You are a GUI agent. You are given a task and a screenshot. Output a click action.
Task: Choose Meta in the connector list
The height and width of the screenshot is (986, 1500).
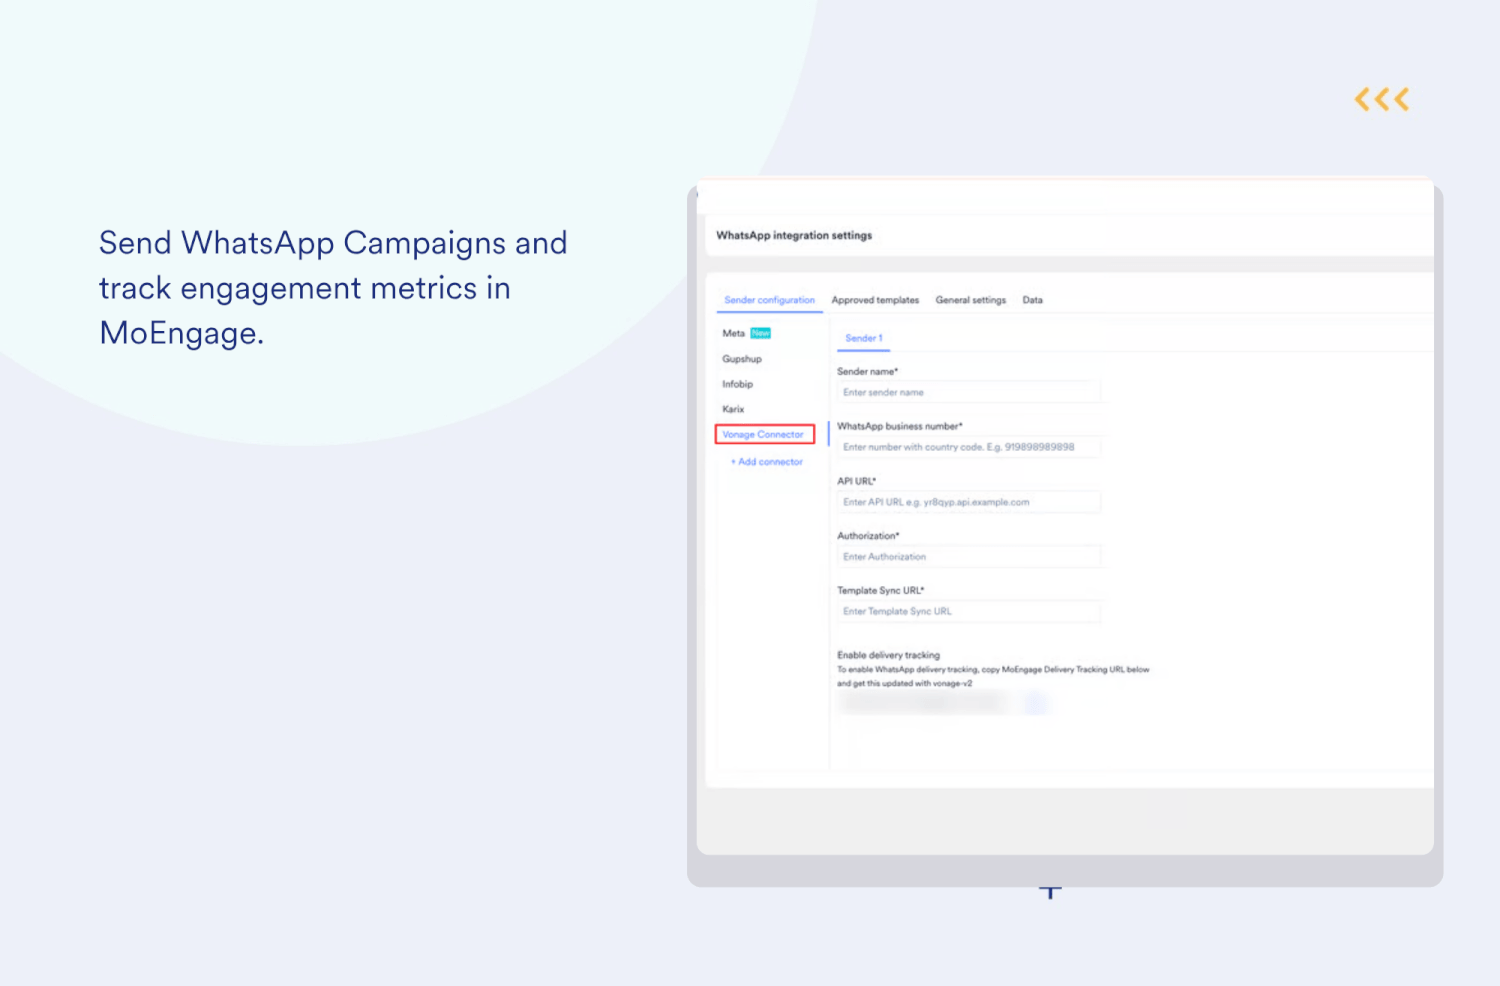click(x=734, y=333)
